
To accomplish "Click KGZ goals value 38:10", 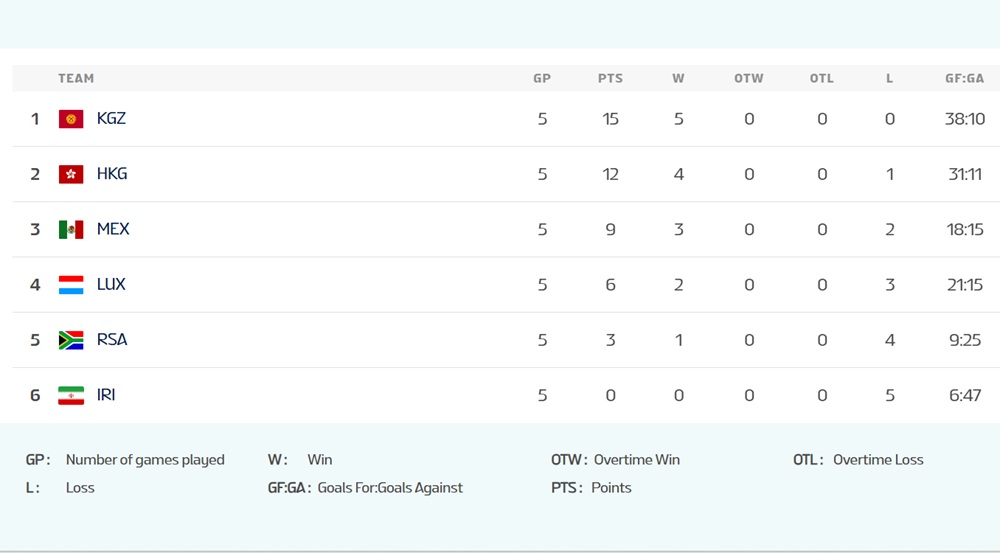I will 965,119.
